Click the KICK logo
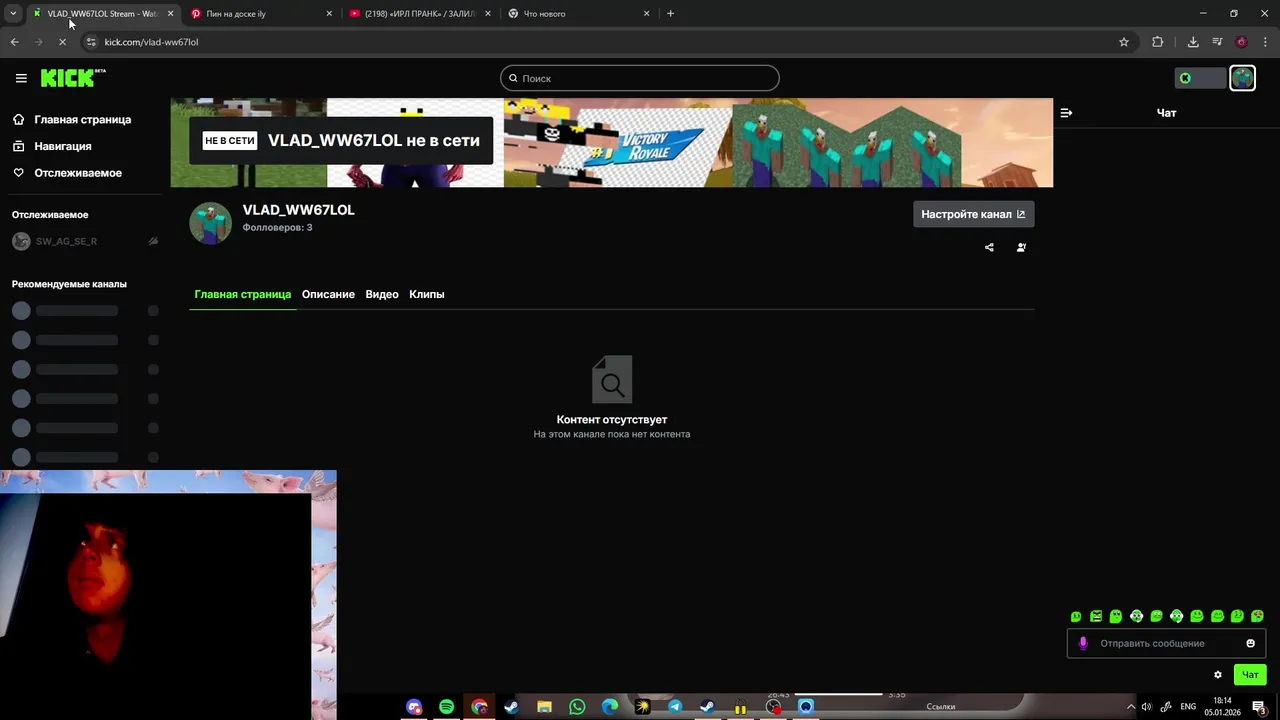This screenshot has height=720, width=1280. coord(73,78)
